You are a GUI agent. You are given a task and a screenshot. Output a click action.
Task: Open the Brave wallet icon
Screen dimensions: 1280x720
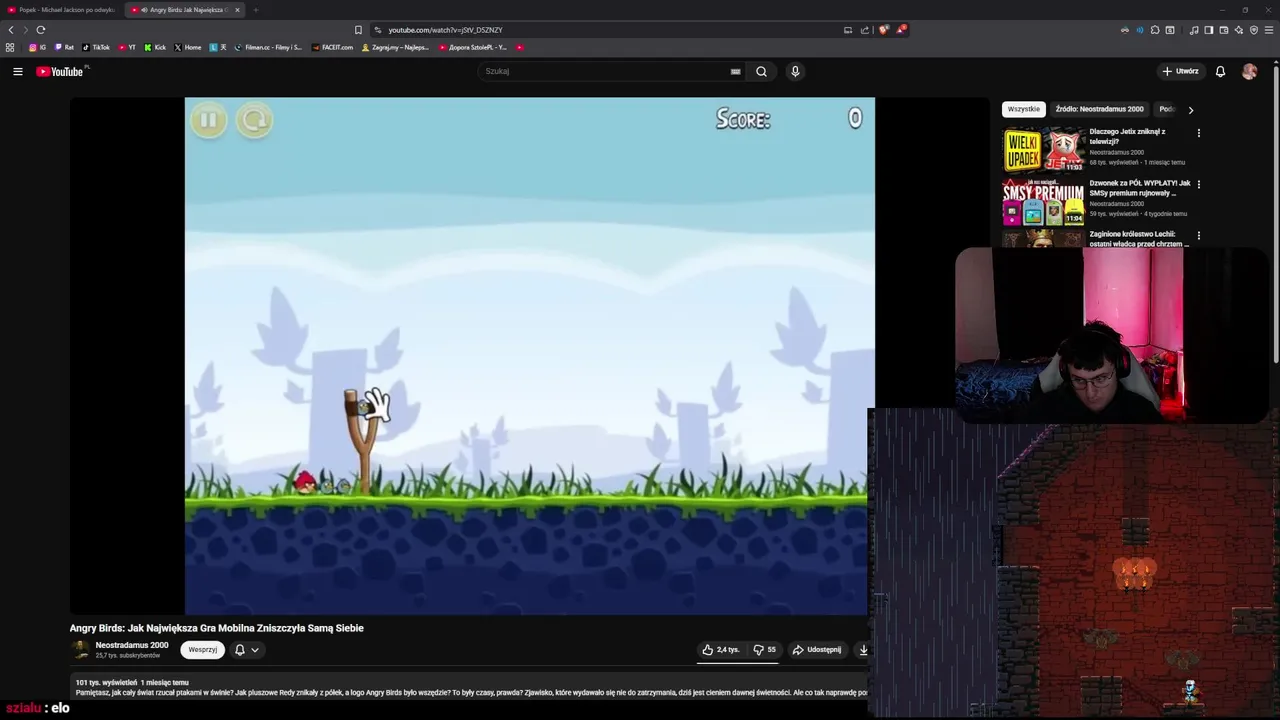[x=1223, y=30]
